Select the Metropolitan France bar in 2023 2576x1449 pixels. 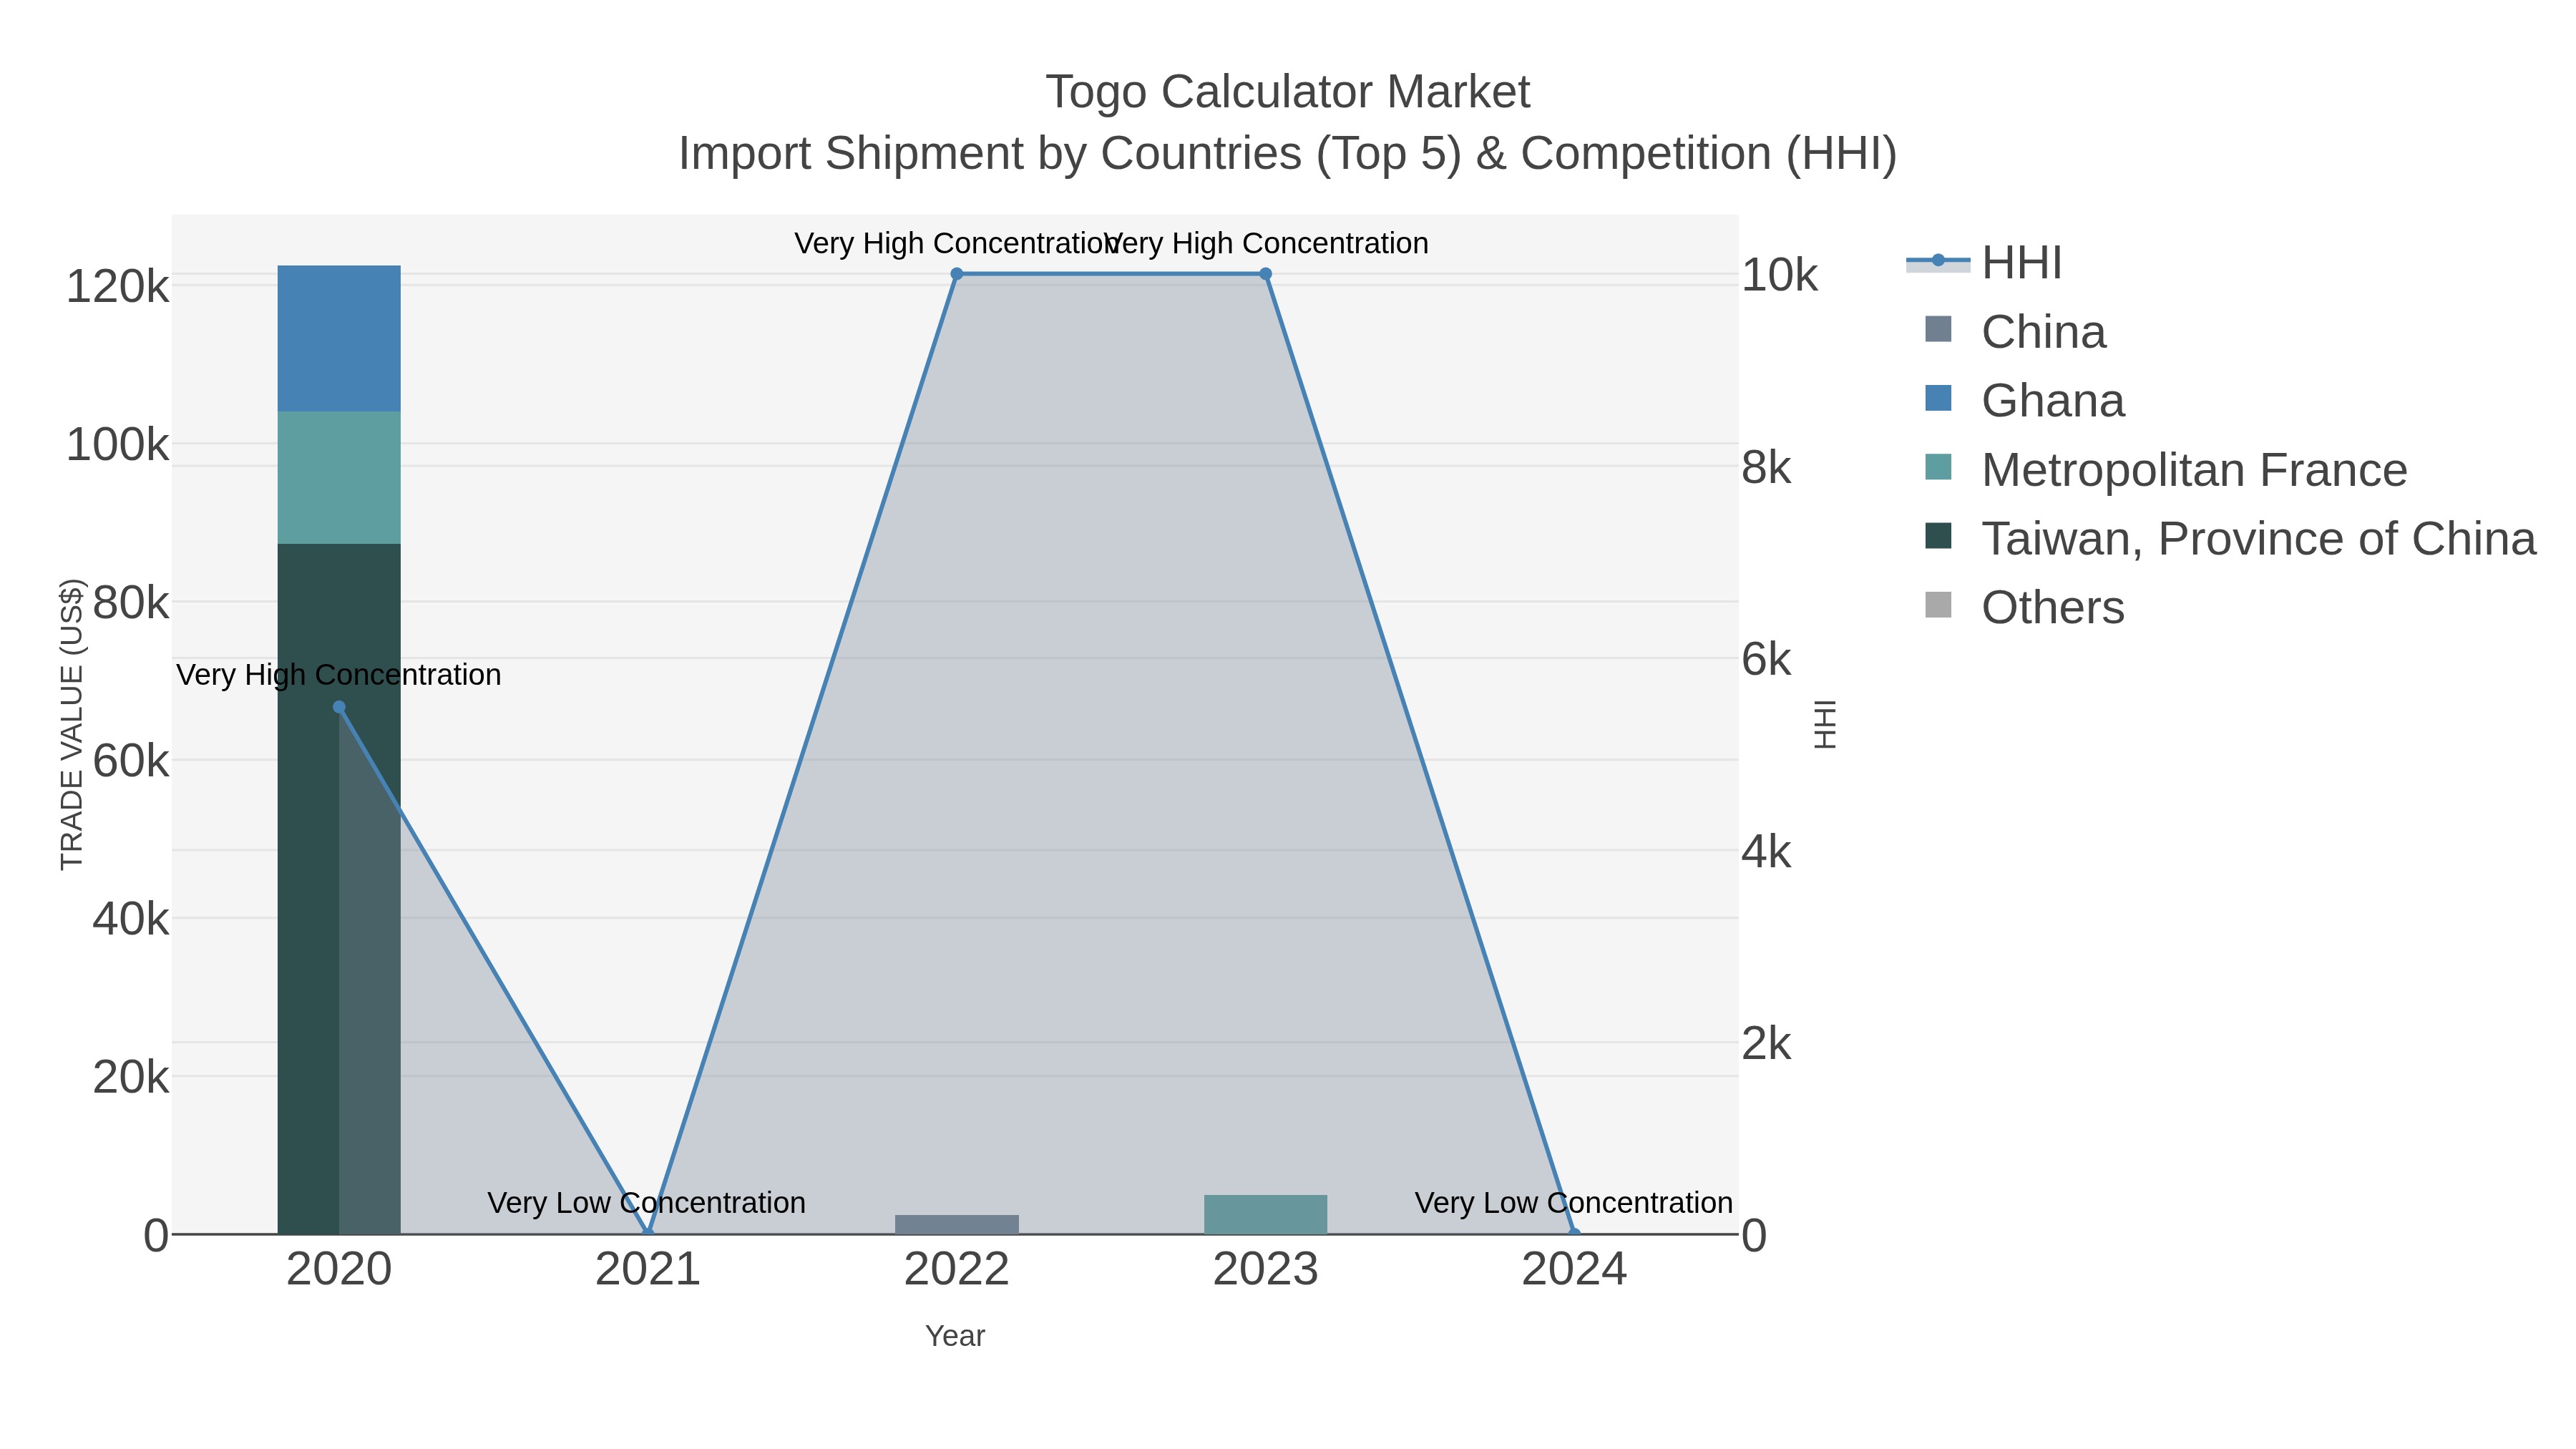tap(1266, 1215)
